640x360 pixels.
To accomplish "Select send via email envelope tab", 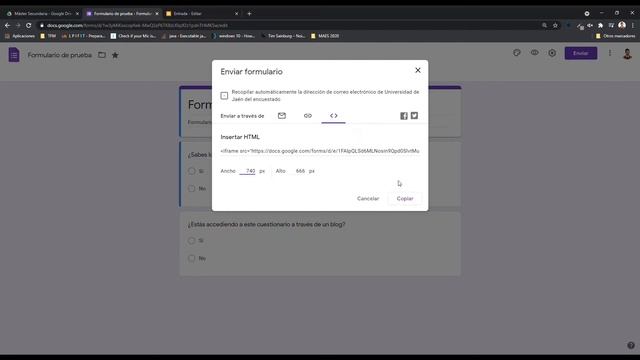I will [282, 116].
